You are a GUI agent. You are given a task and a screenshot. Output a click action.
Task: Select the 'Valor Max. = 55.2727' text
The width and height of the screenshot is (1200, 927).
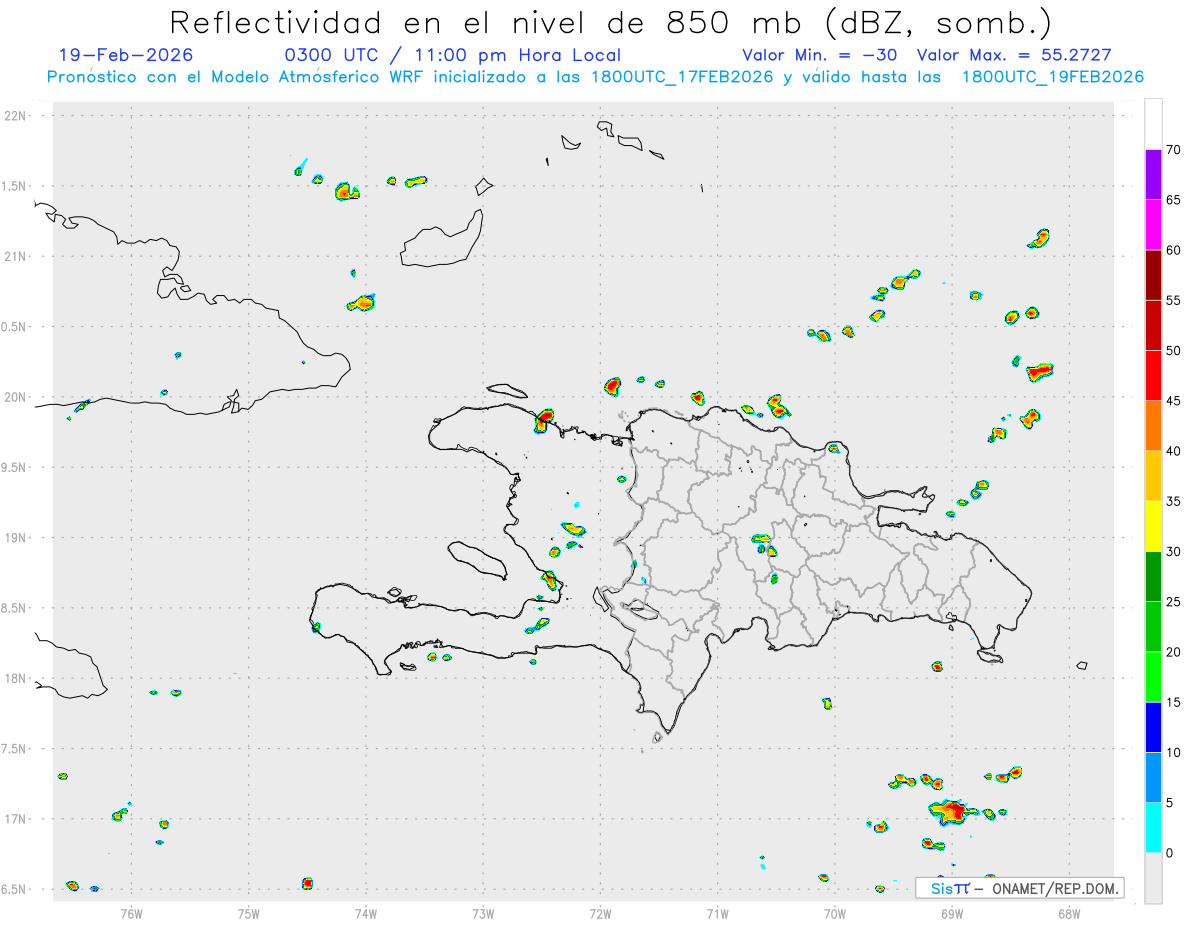[1014, 55]
